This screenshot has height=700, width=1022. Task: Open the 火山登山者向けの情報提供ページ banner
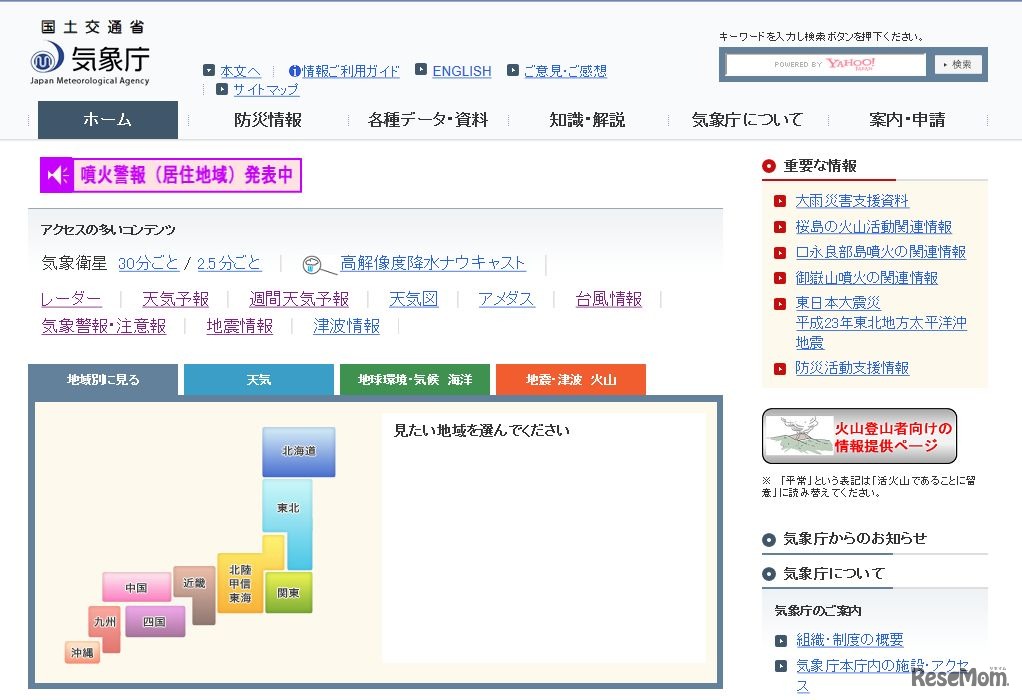[x=858, y=435]
